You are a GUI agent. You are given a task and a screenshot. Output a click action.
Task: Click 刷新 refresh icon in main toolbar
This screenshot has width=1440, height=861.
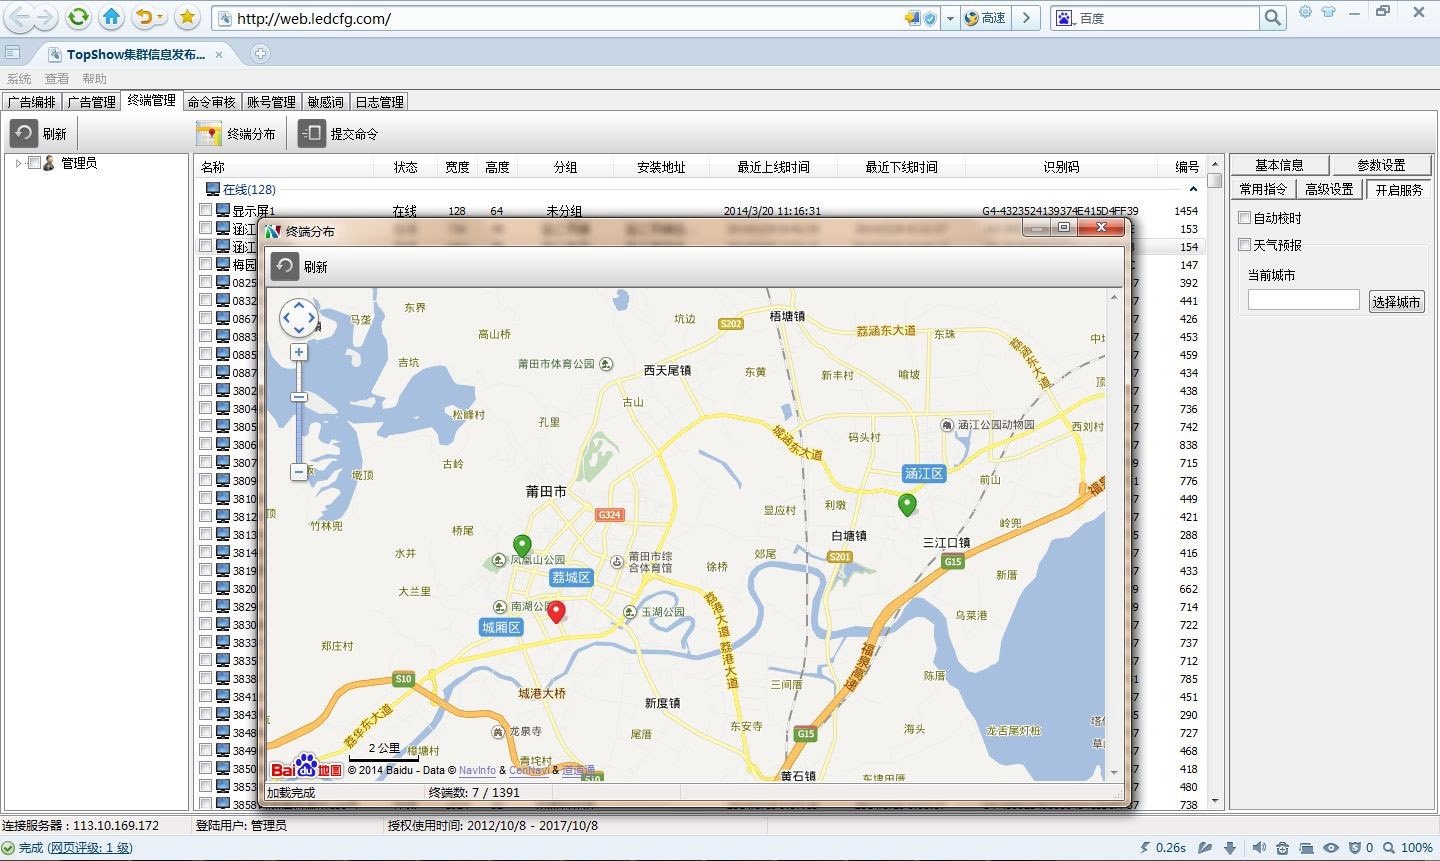23,133
